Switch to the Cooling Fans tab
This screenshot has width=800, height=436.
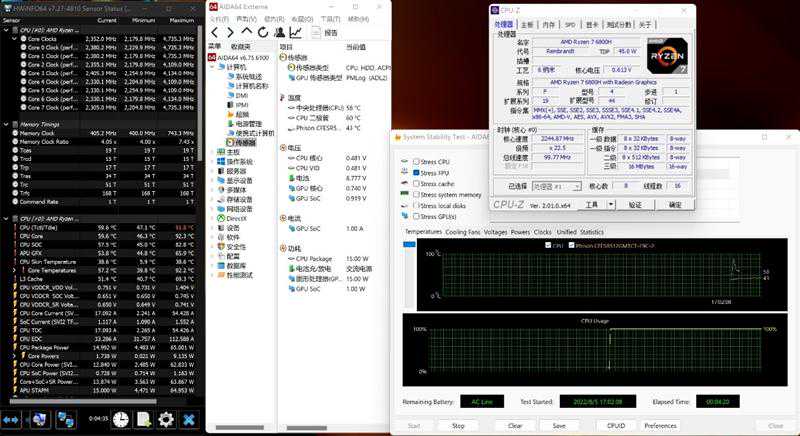coord(462,231)
